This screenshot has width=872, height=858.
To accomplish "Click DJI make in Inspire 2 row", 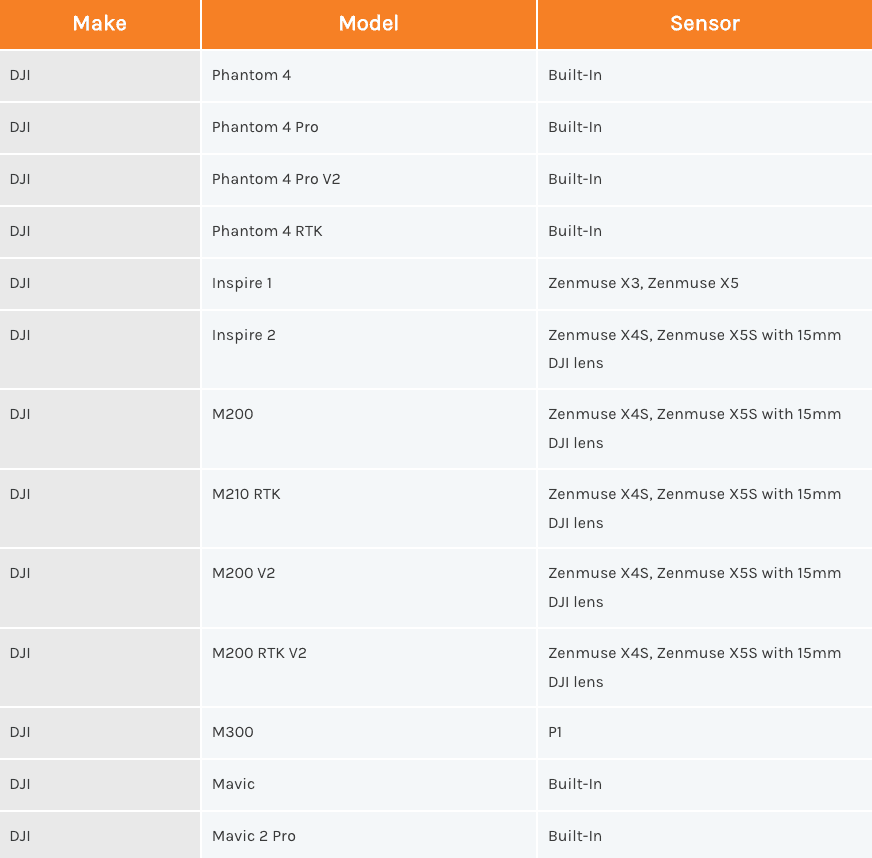I will click(100, 349).
